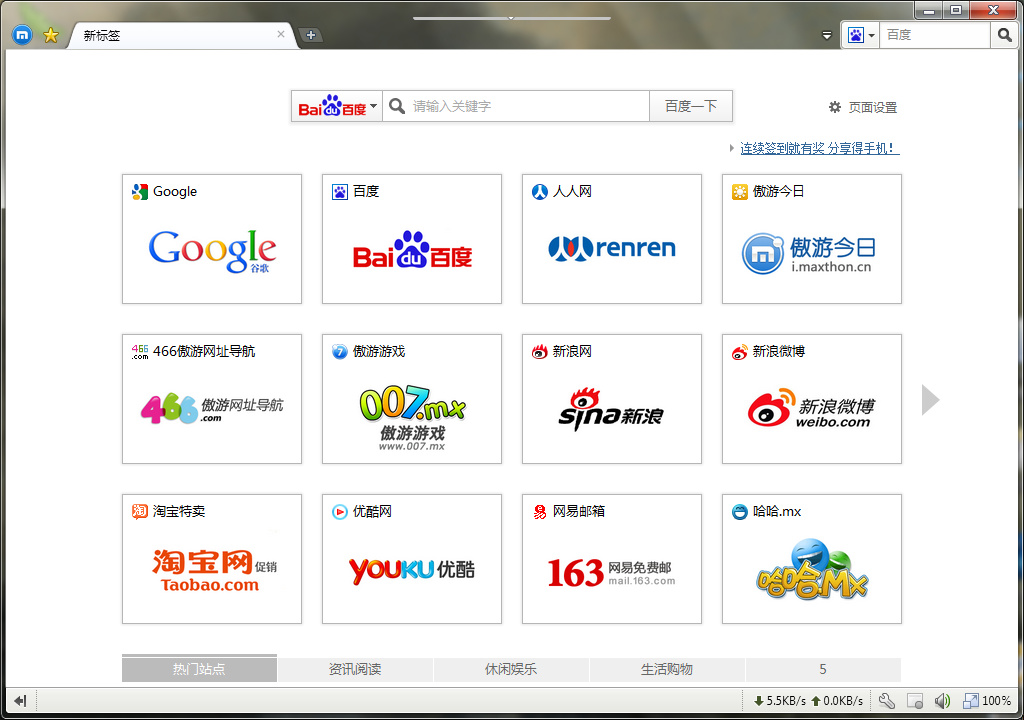This screenshot has height=720, width=1024.
Task: Click the 百度 paw favicon in tile header
Action: pyautogui.click(x=340, y=191)
